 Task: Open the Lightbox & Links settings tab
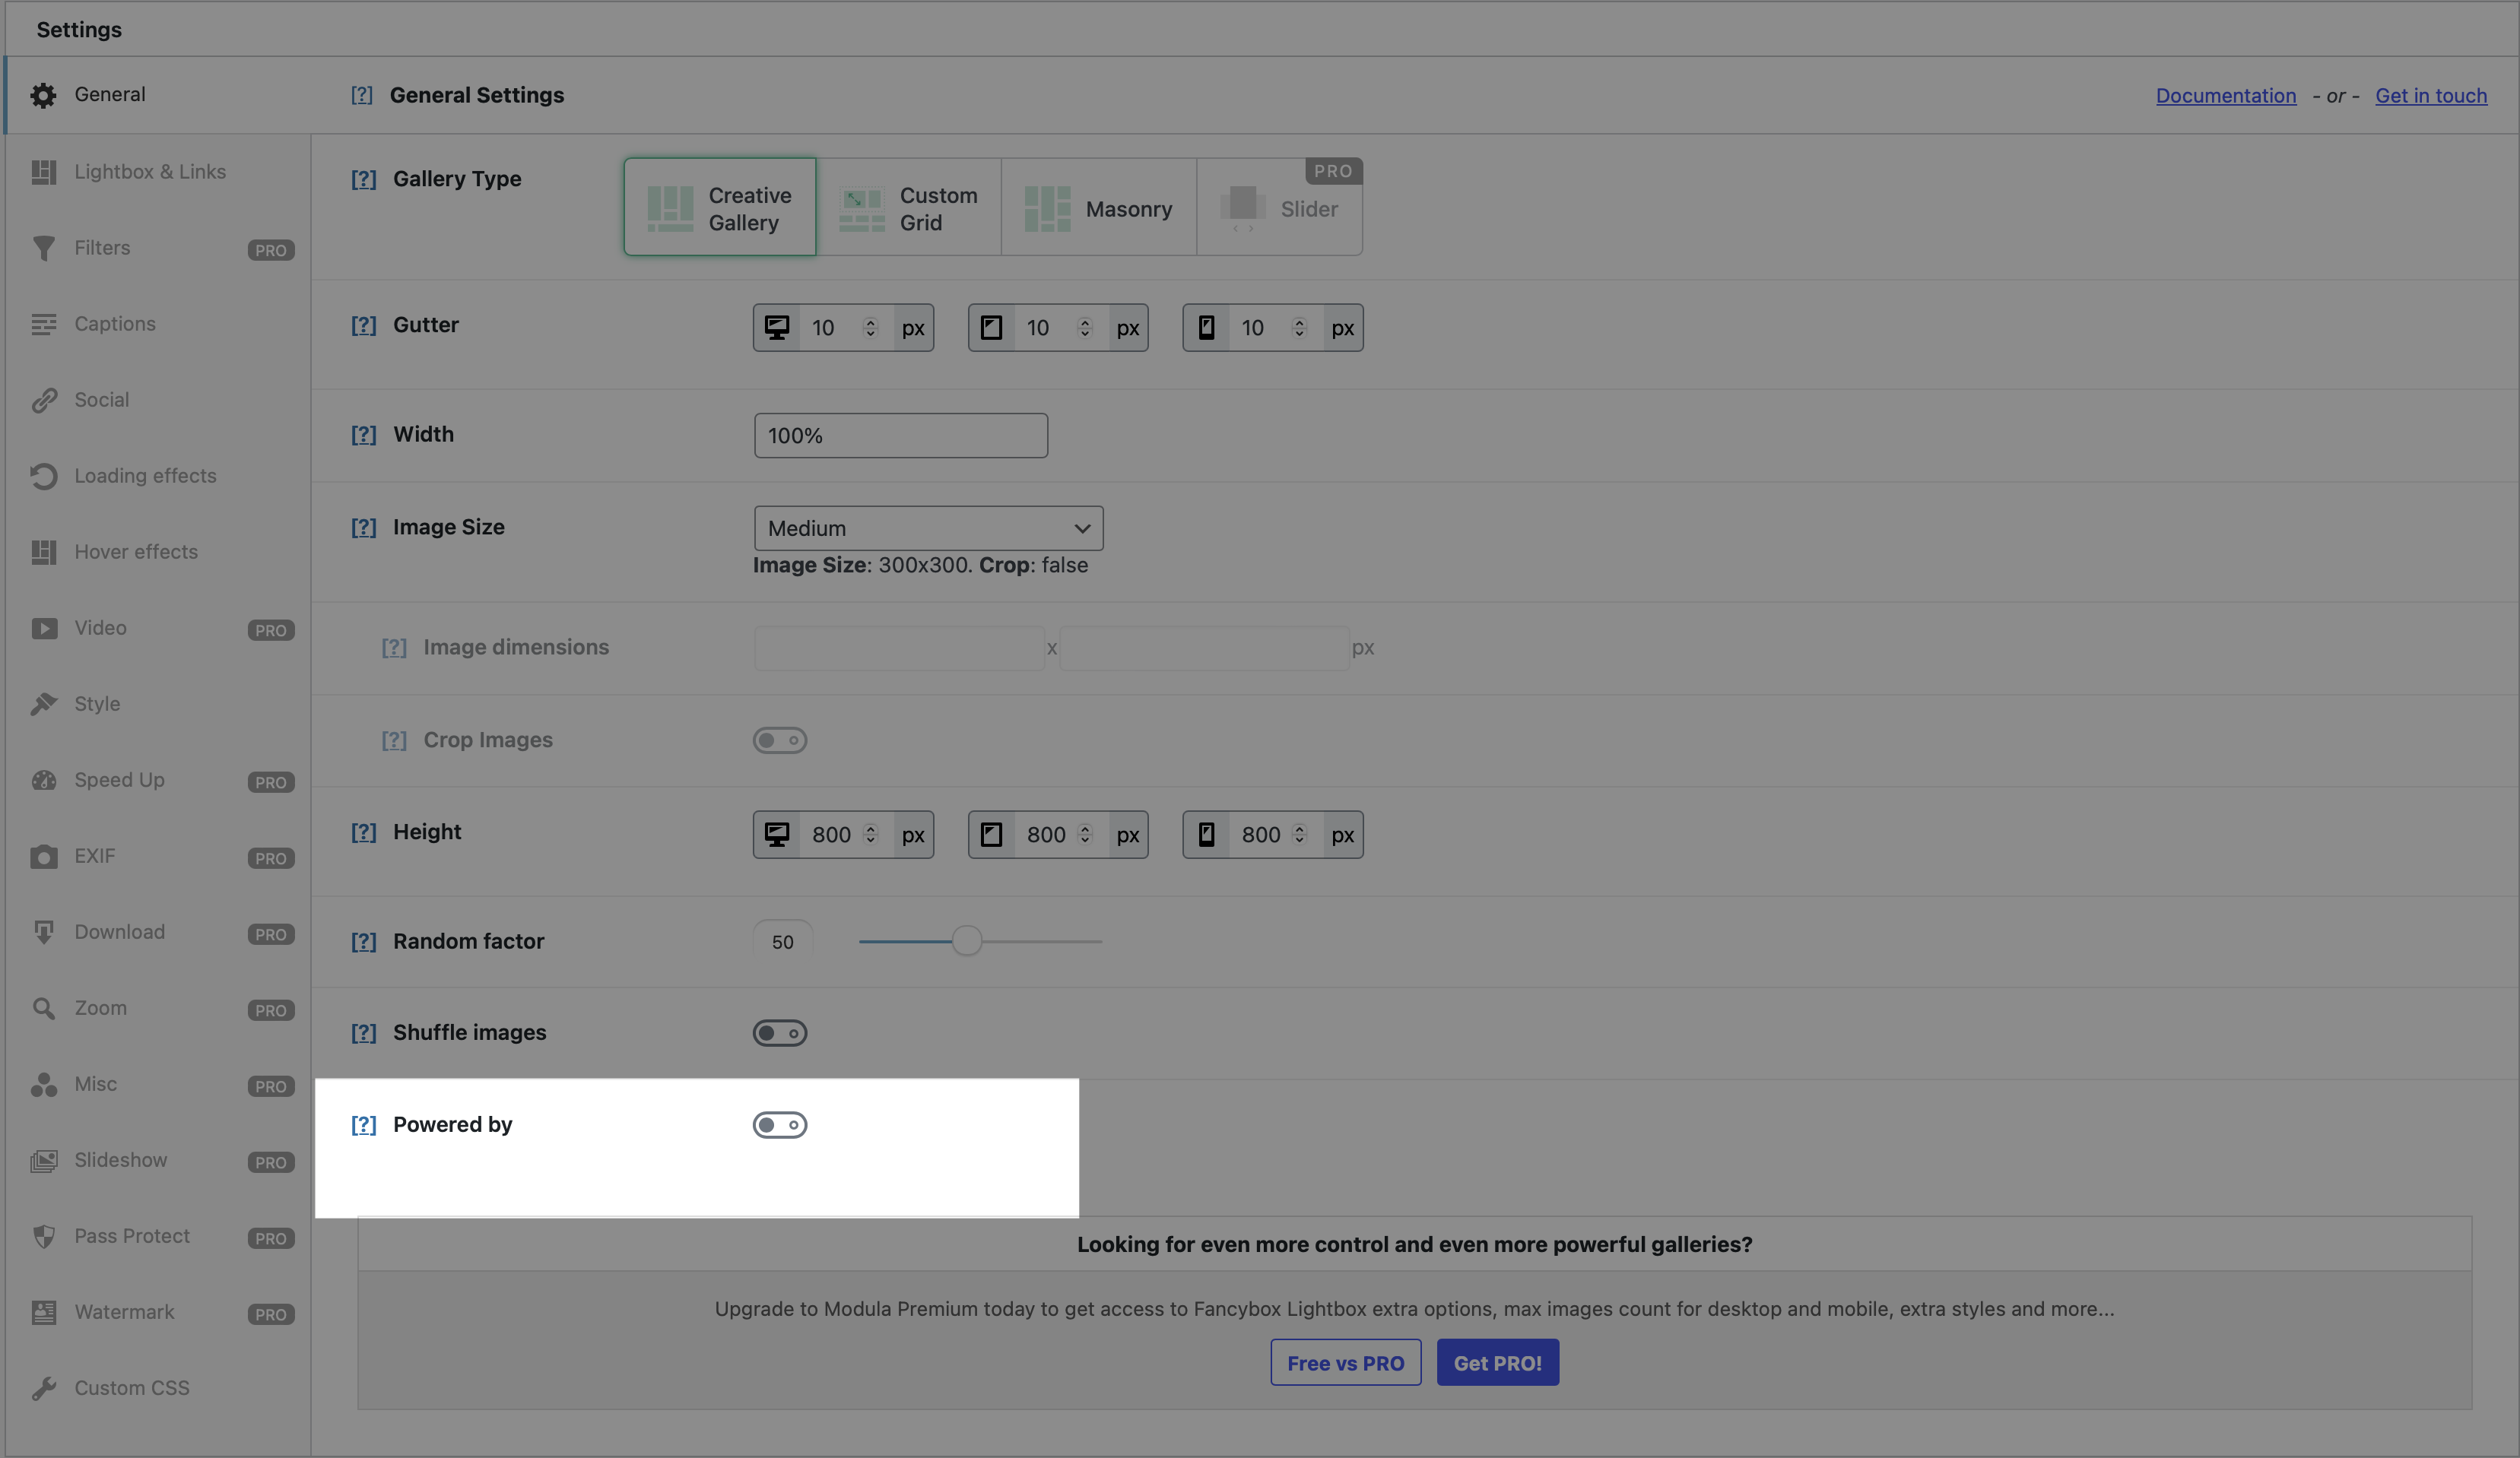tap(150, 172)
